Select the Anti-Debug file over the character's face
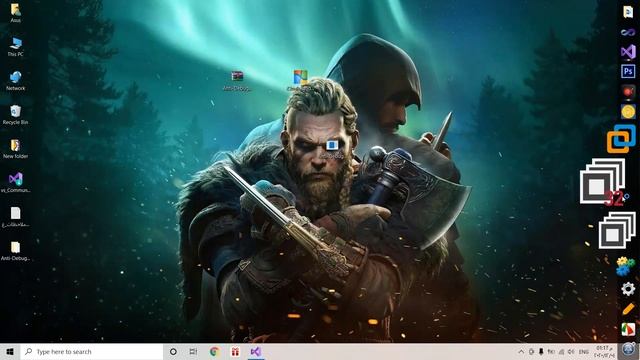This screenshot has height=360, width=640. pos(332,149)
